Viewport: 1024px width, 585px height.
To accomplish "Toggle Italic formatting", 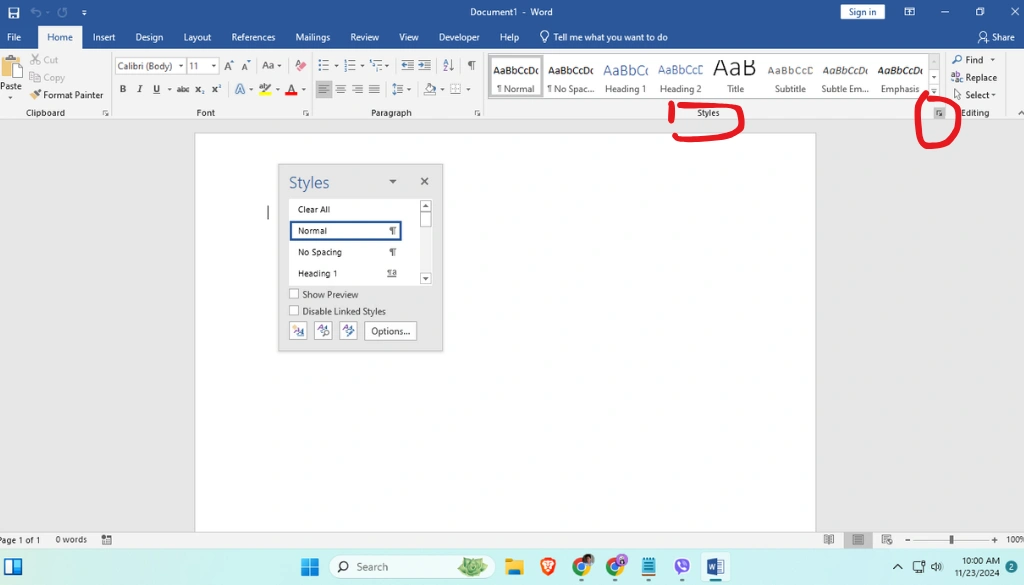I will click(139, 89).
